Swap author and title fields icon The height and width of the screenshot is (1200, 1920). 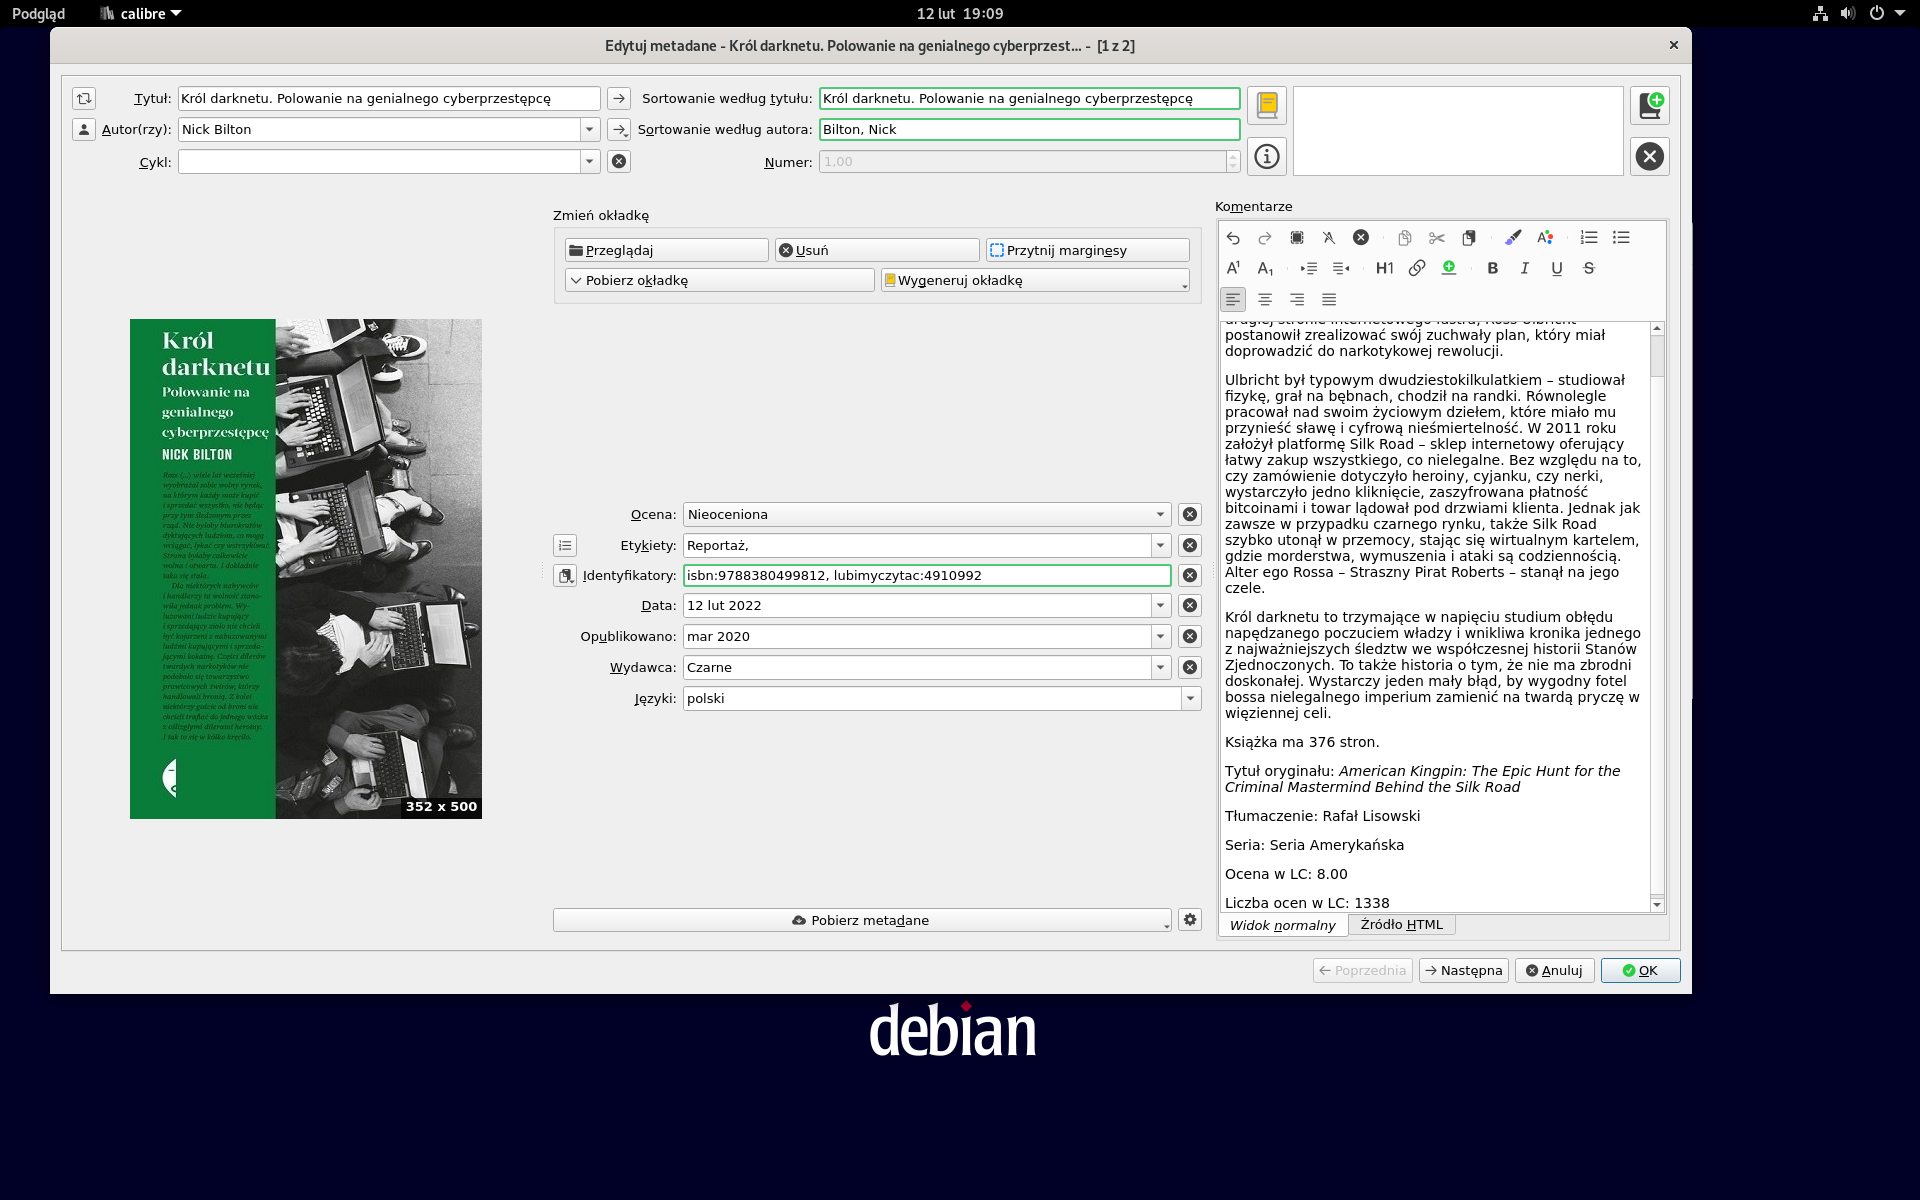(x=84, y=98)
